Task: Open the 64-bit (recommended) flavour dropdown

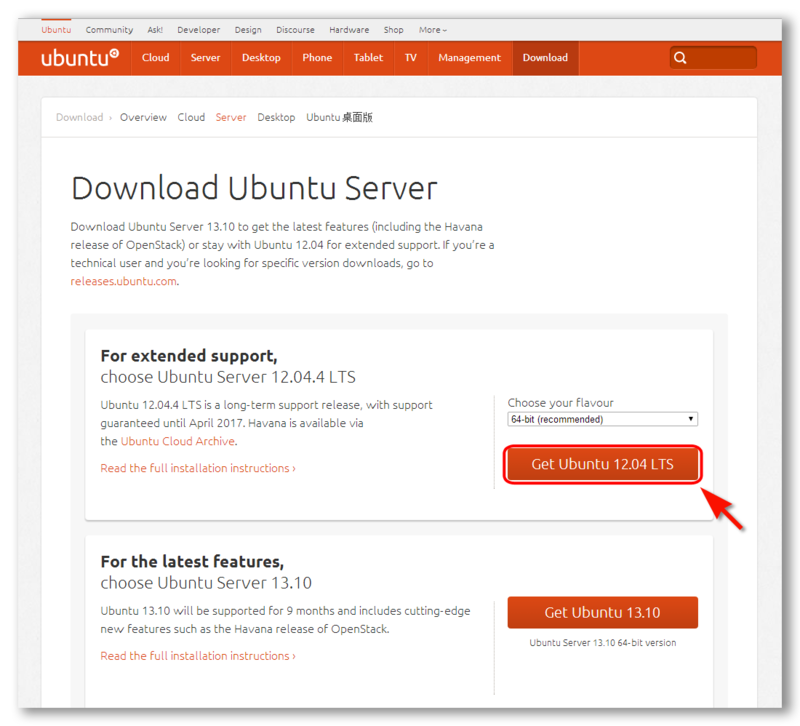Action: (603, 419)
